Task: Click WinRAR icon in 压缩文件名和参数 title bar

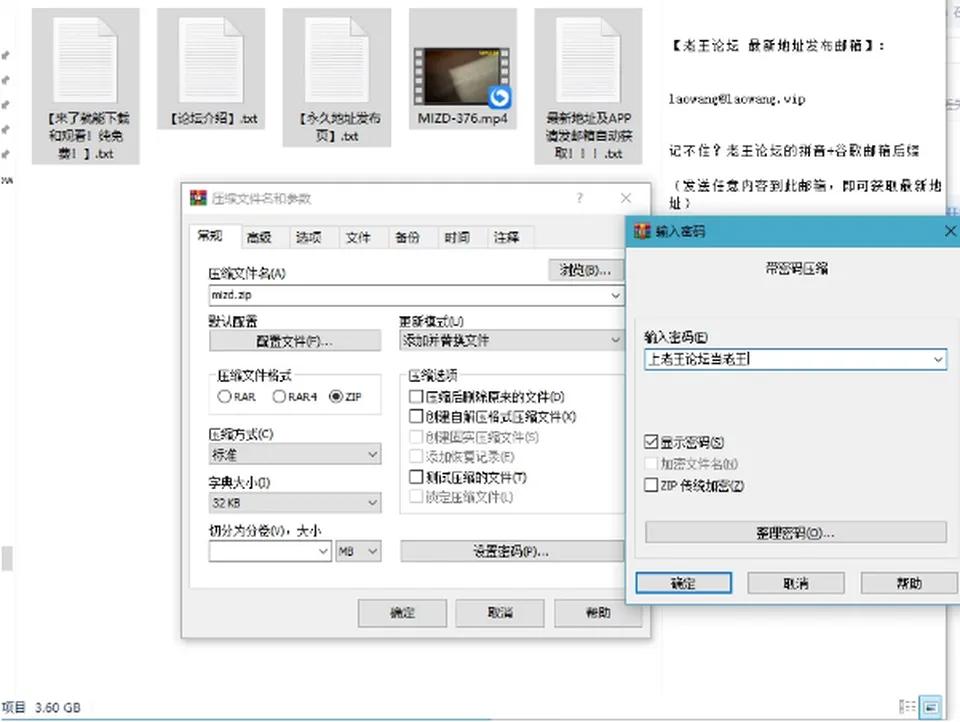Action: (x=198, y=198)
